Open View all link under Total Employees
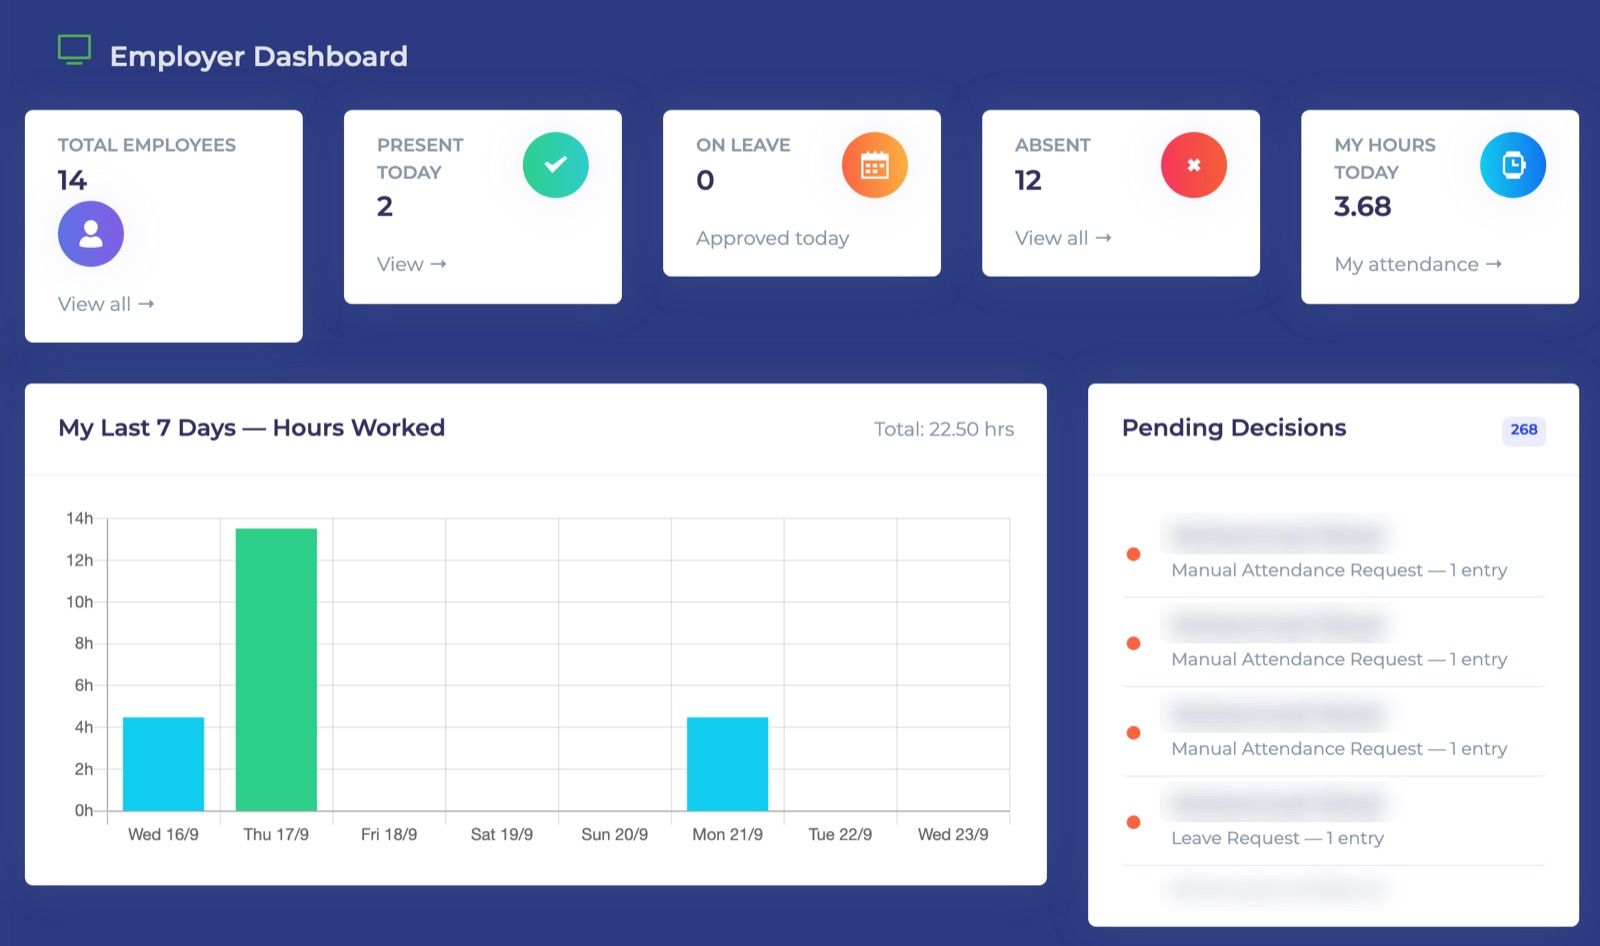1600x946 pixels. pos(106,304)
